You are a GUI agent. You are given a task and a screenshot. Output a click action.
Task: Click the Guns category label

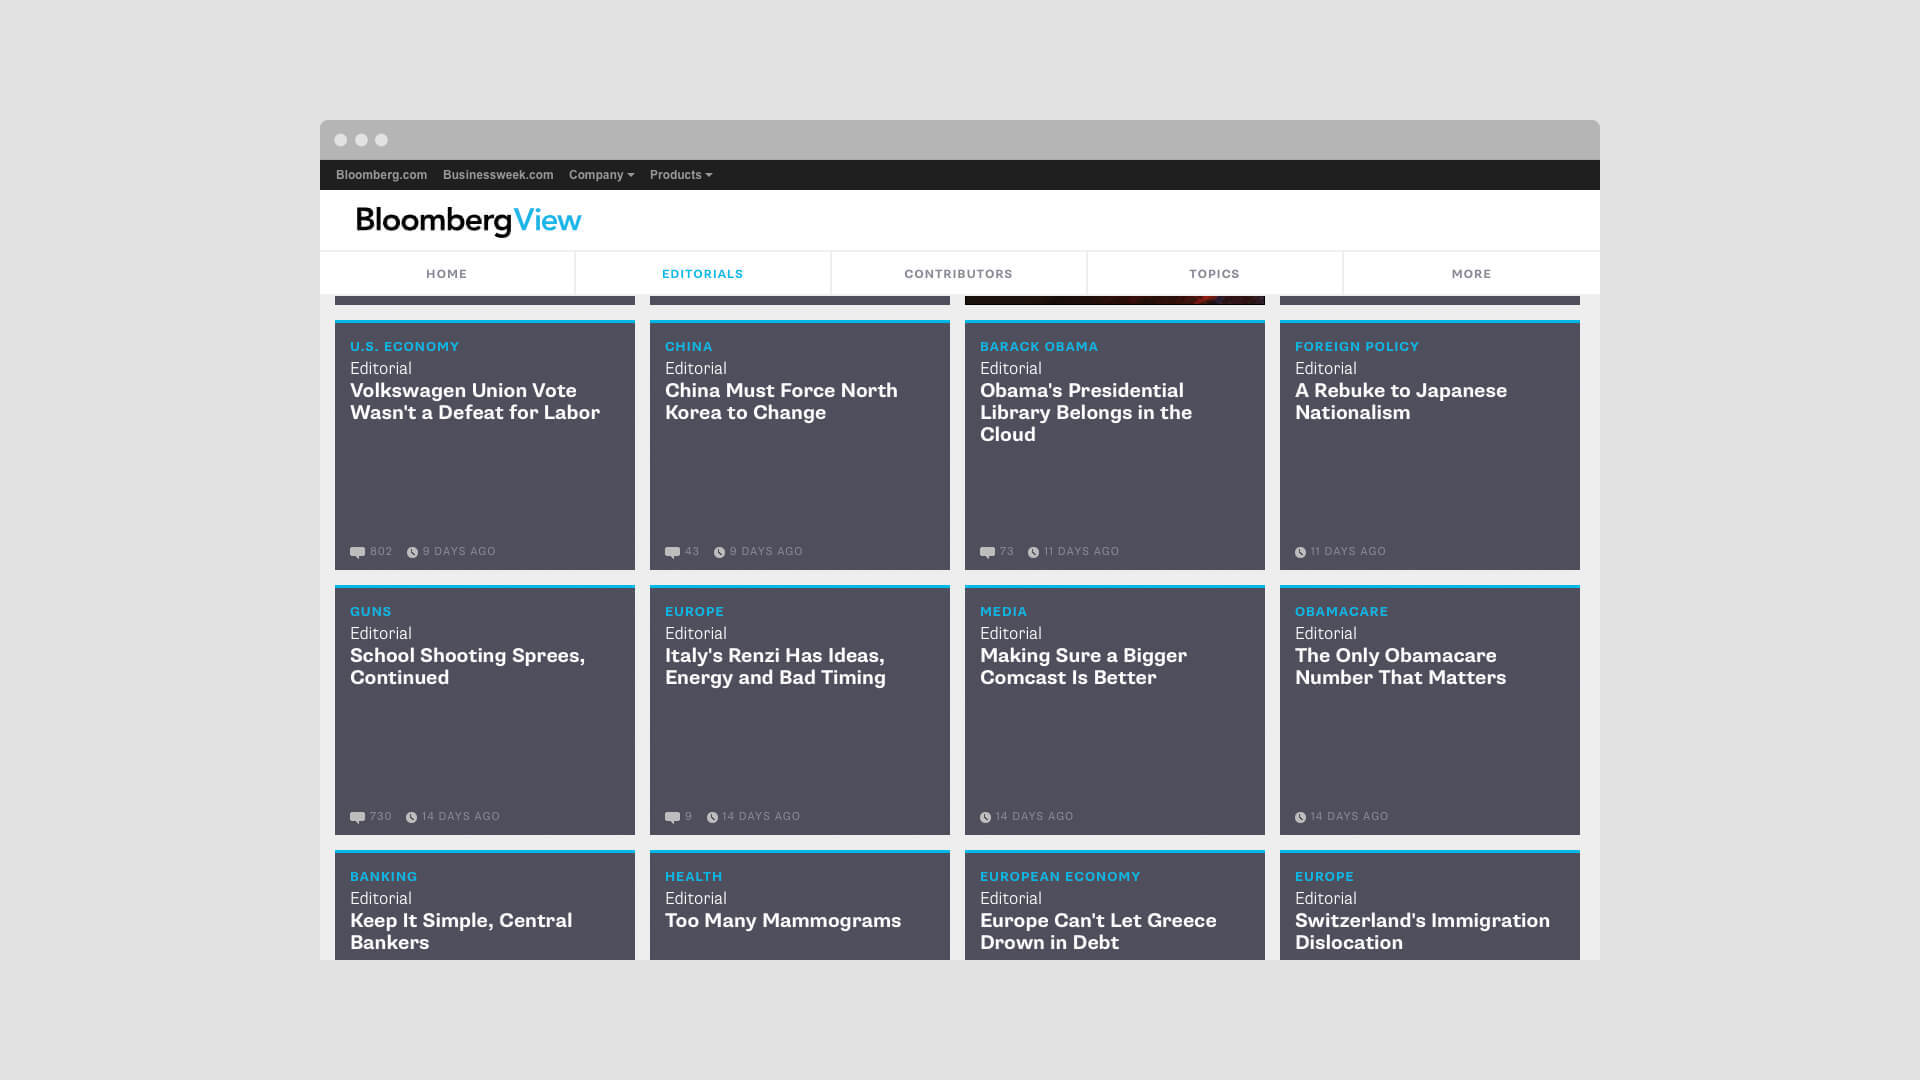pyautogui.click(x=371, y=612)
